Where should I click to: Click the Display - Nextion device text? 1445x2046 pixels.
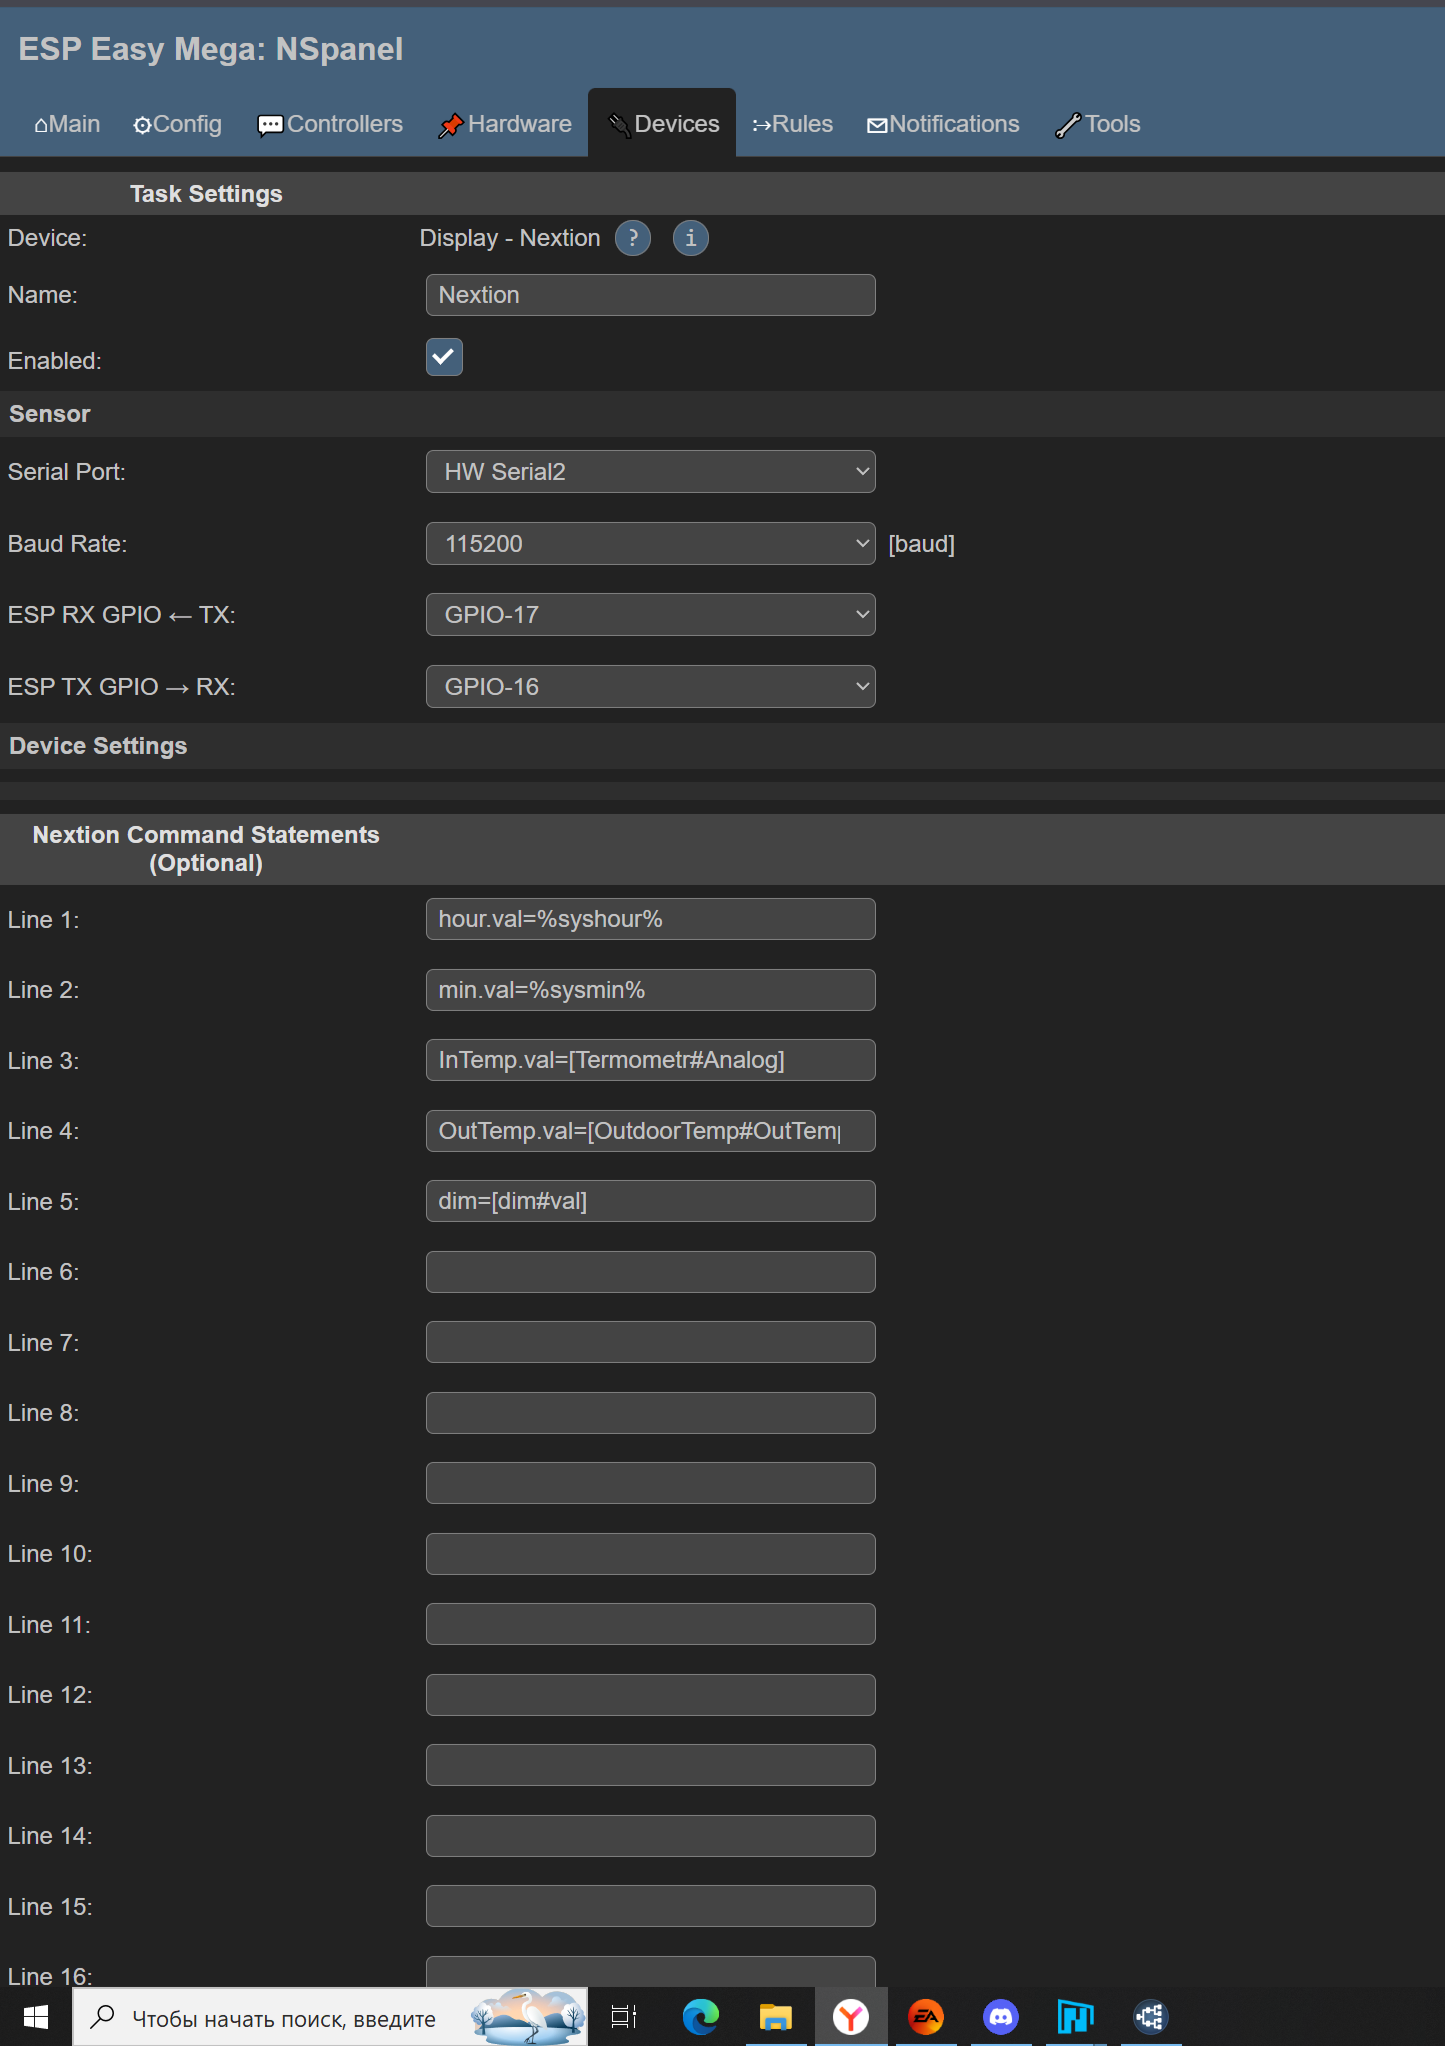(510, 238)
